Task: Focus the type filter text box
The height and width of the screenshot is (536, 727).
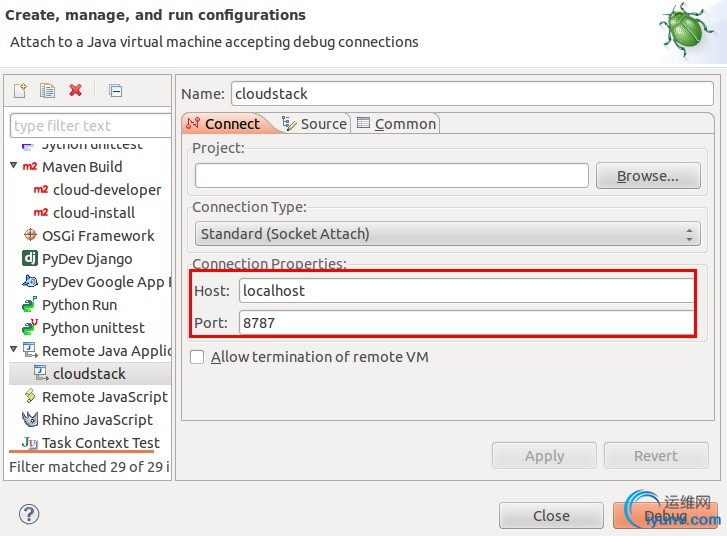Action: click(x=90, y=126)
